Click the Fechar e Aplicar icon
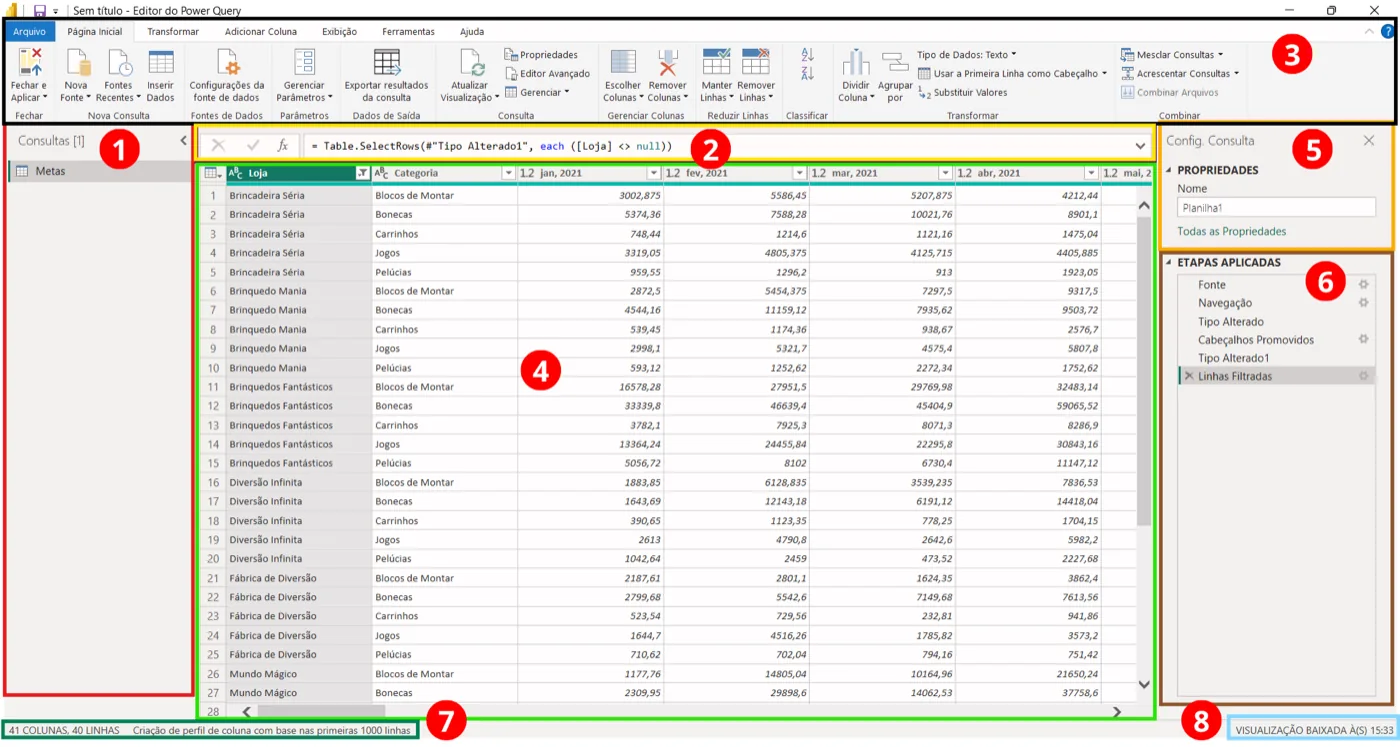 click(29, 62)
